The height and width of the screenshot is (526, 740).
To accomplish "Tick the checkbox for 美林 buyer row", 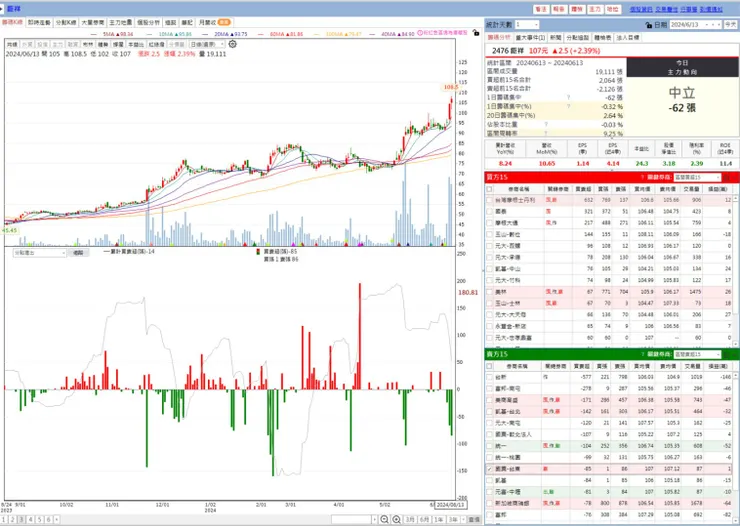I will [x=489, y=292].
